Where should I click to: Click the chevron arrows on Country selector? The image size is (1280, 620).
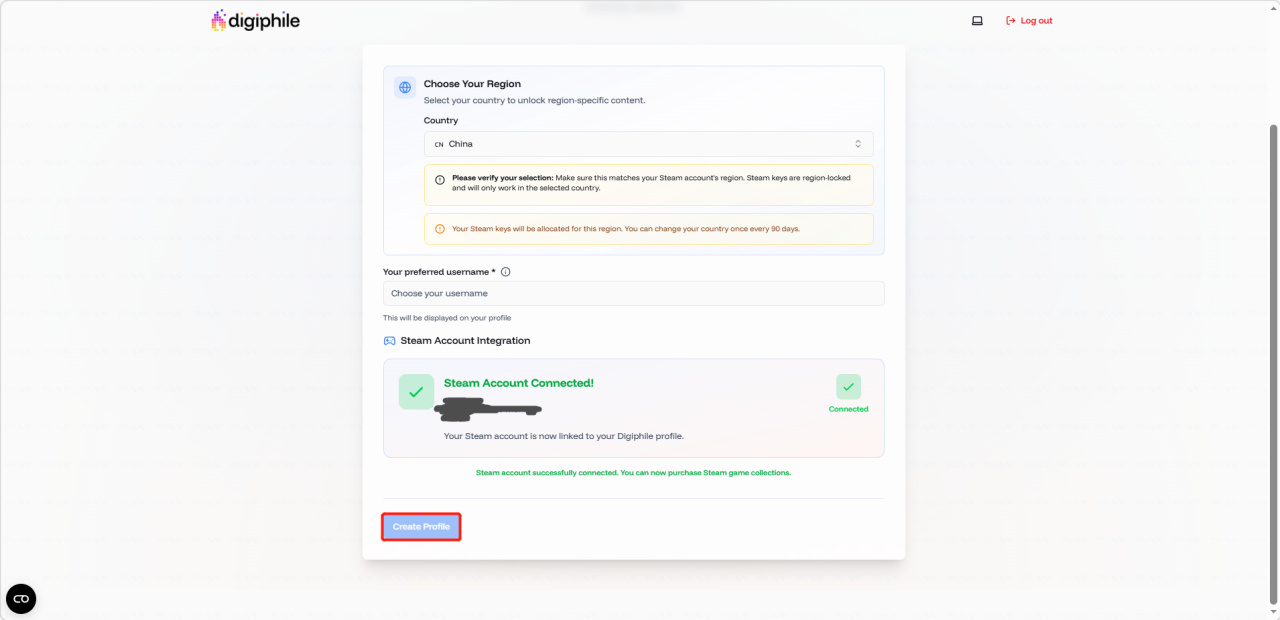[857, 144]
